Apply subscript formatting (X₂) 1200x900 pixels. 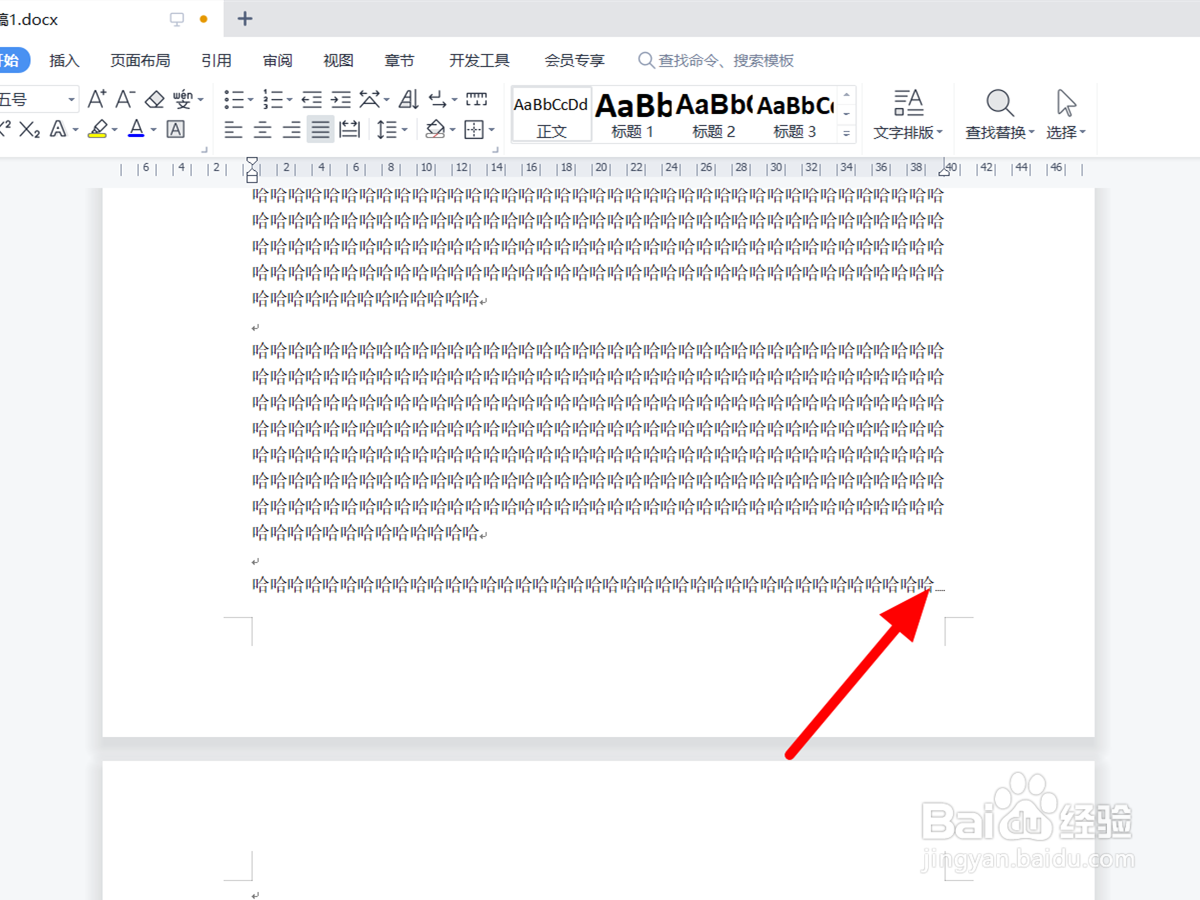[x=30, y=129]
